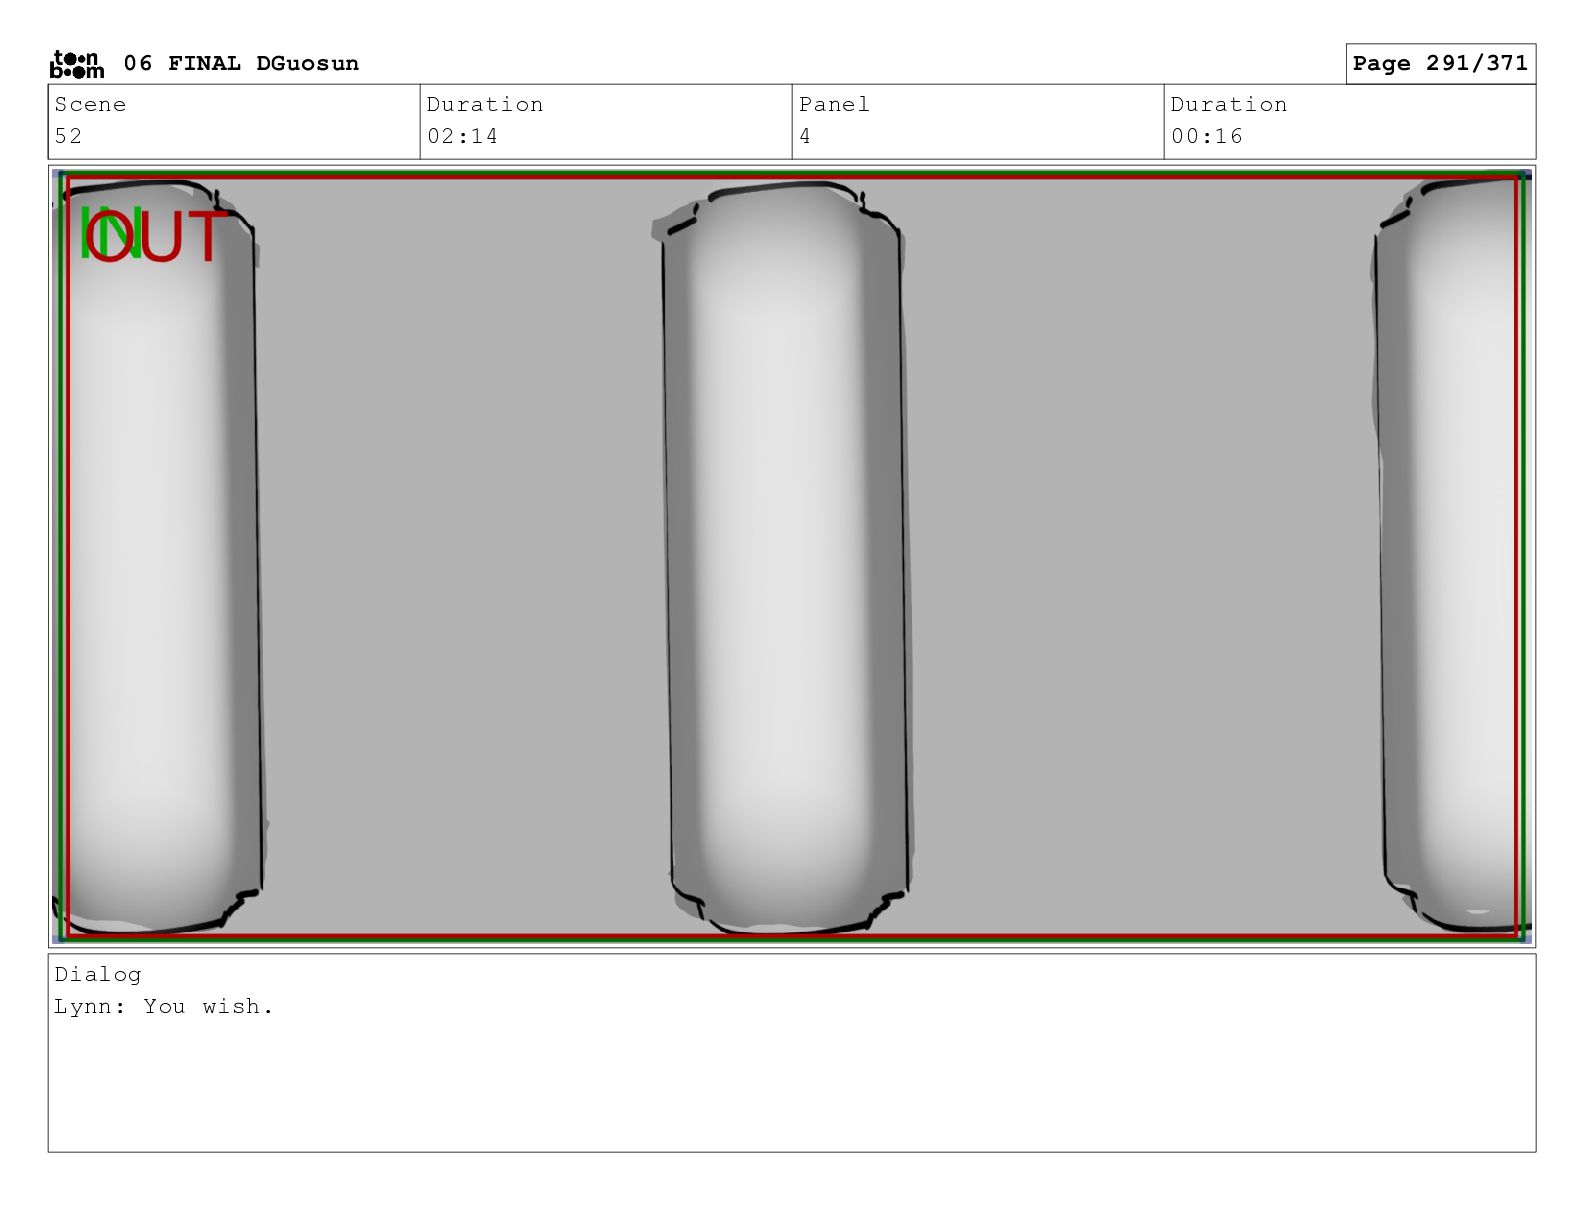Screen dimensions: 1584x1224
Task: Click gray background between middle and right pillars
Action: 1140,560
